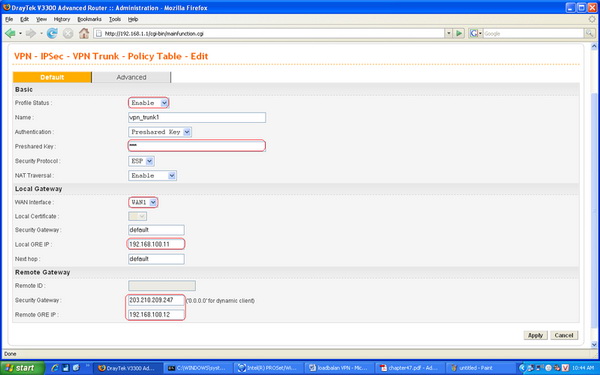Click the taskbar clock 10:44 AM
This screenshot has height=375, width=600.
pyautogui.click(x=583, y=368)
